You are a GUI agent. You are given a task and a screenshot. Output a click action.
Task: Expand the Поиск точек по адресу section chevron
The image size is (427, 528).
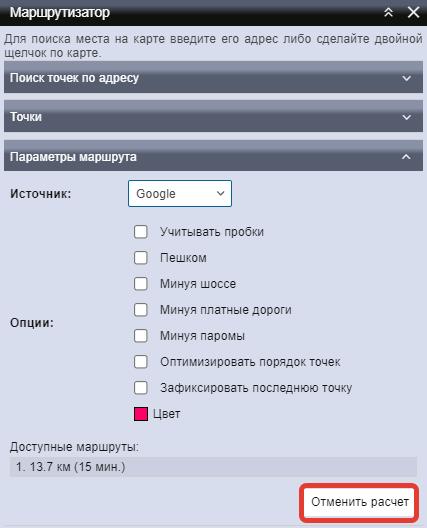(x=406, y=78)
